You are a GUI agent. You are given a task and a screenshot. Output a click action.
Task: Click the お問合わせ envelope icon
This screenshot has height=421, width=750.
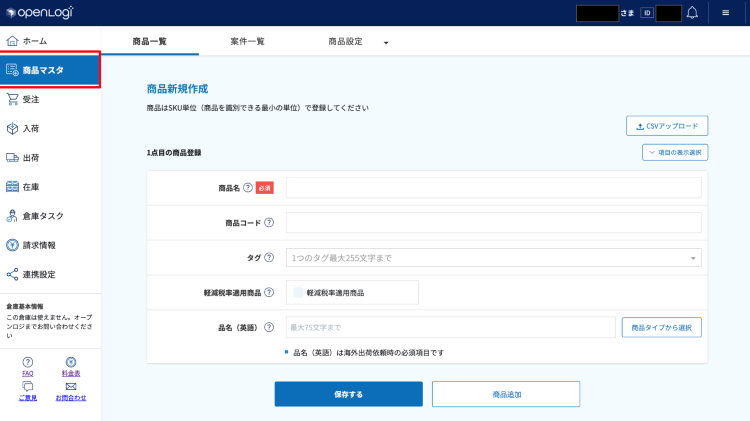tap(71, 387)
